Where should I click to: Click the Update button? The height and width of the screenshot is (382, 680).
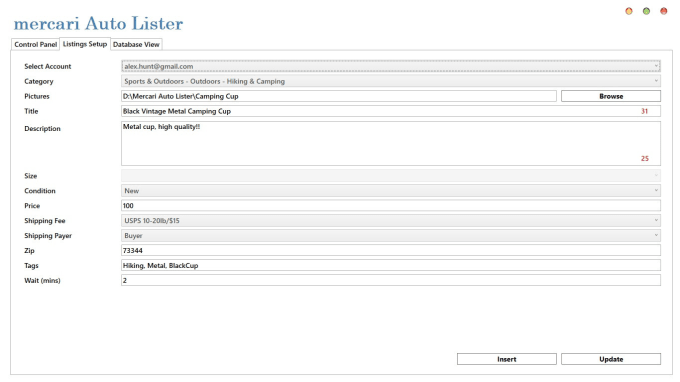[611, 359]
